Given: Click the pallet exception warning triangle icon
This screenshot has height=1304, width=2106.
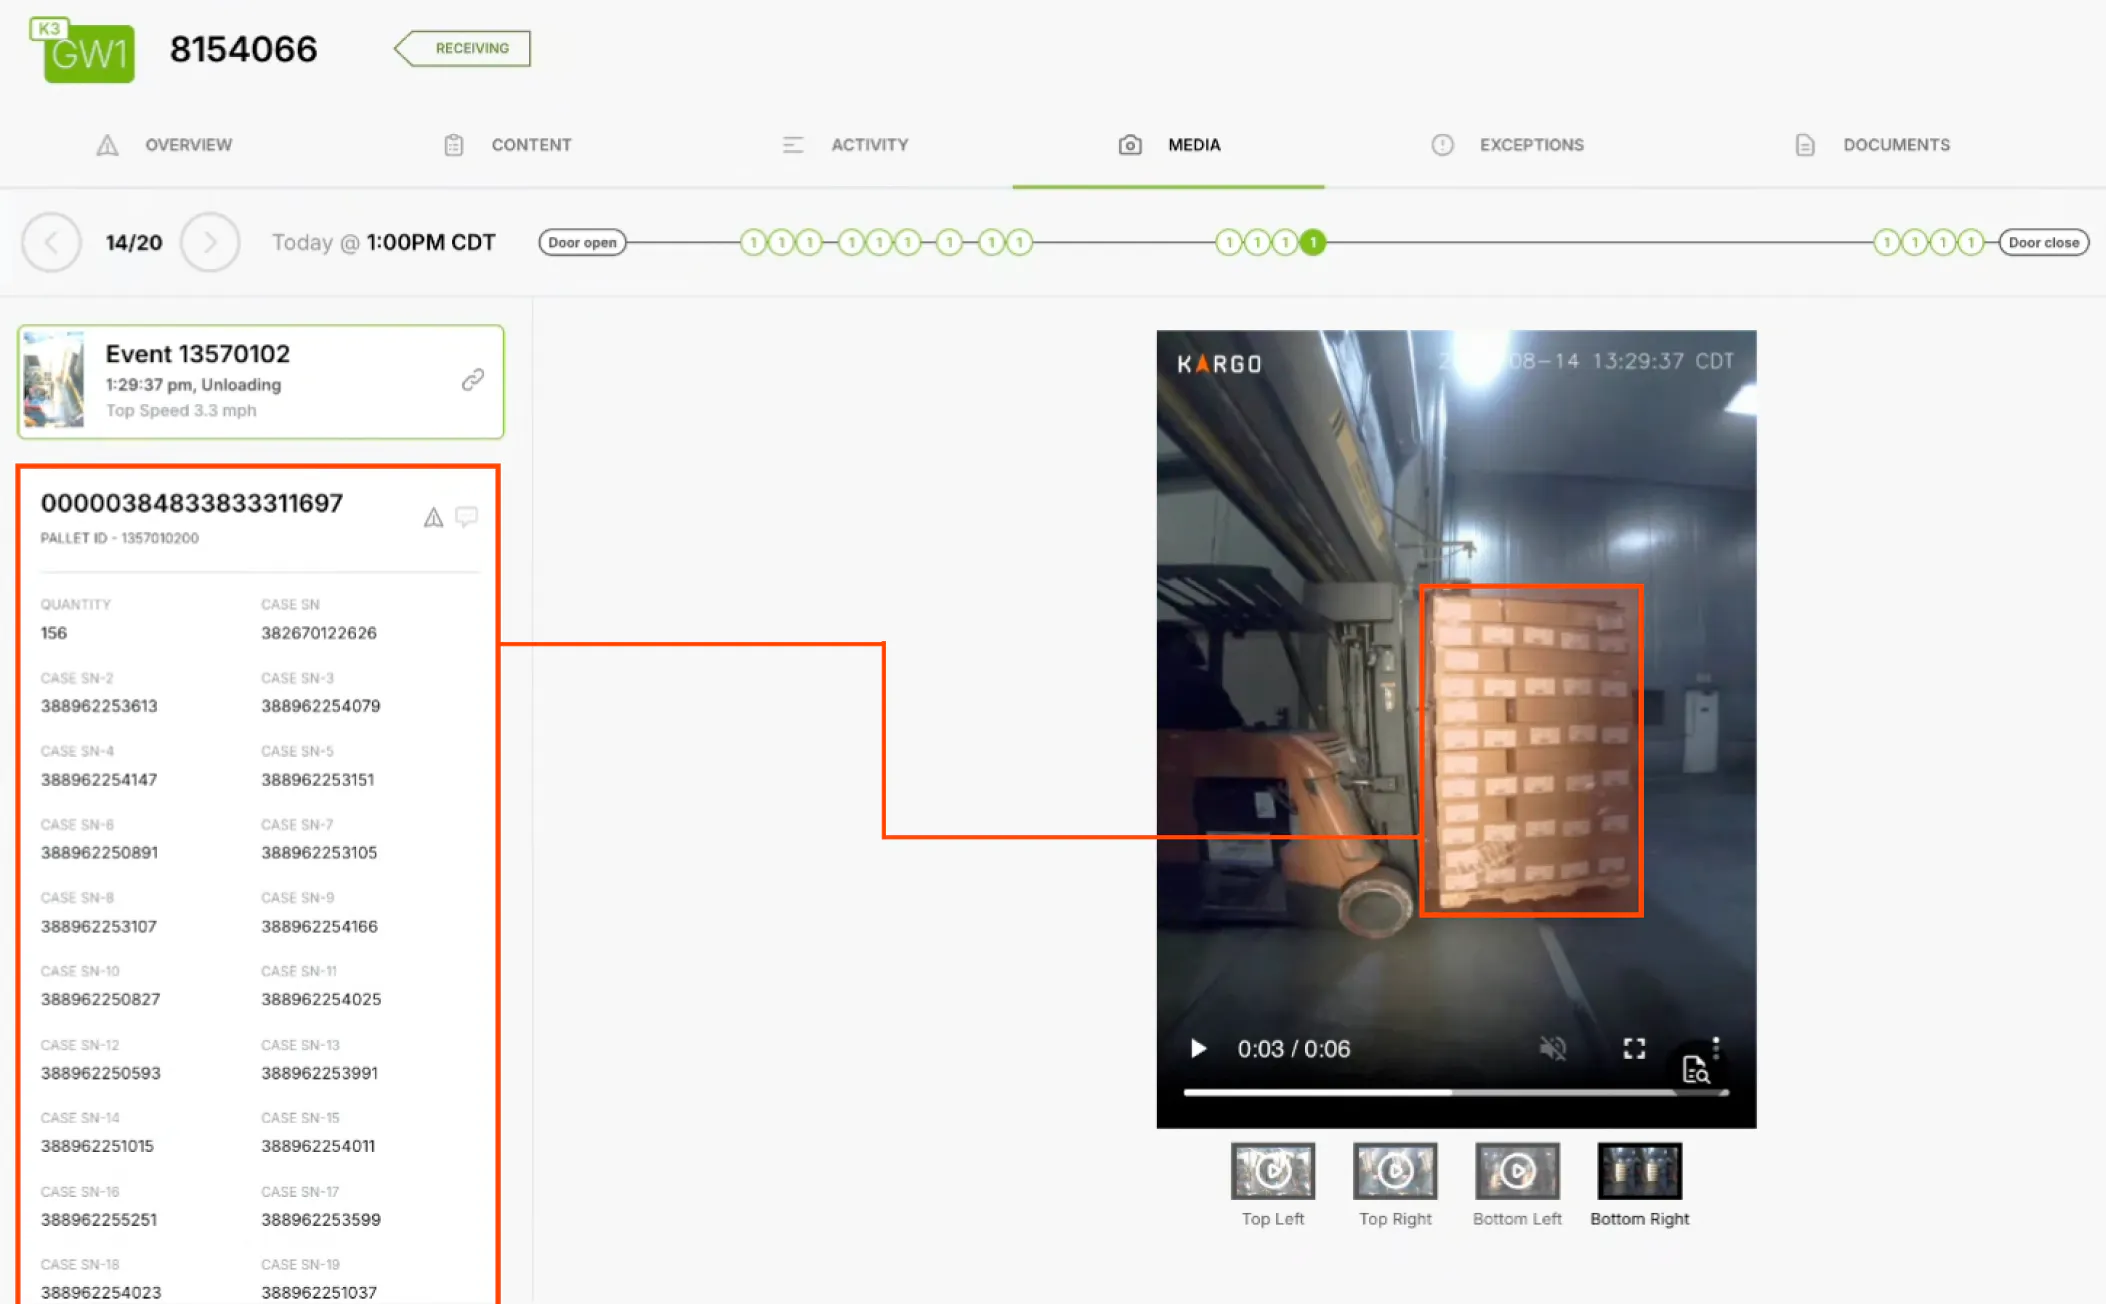Looking at the screenshot, I should (x=433, y=517).
